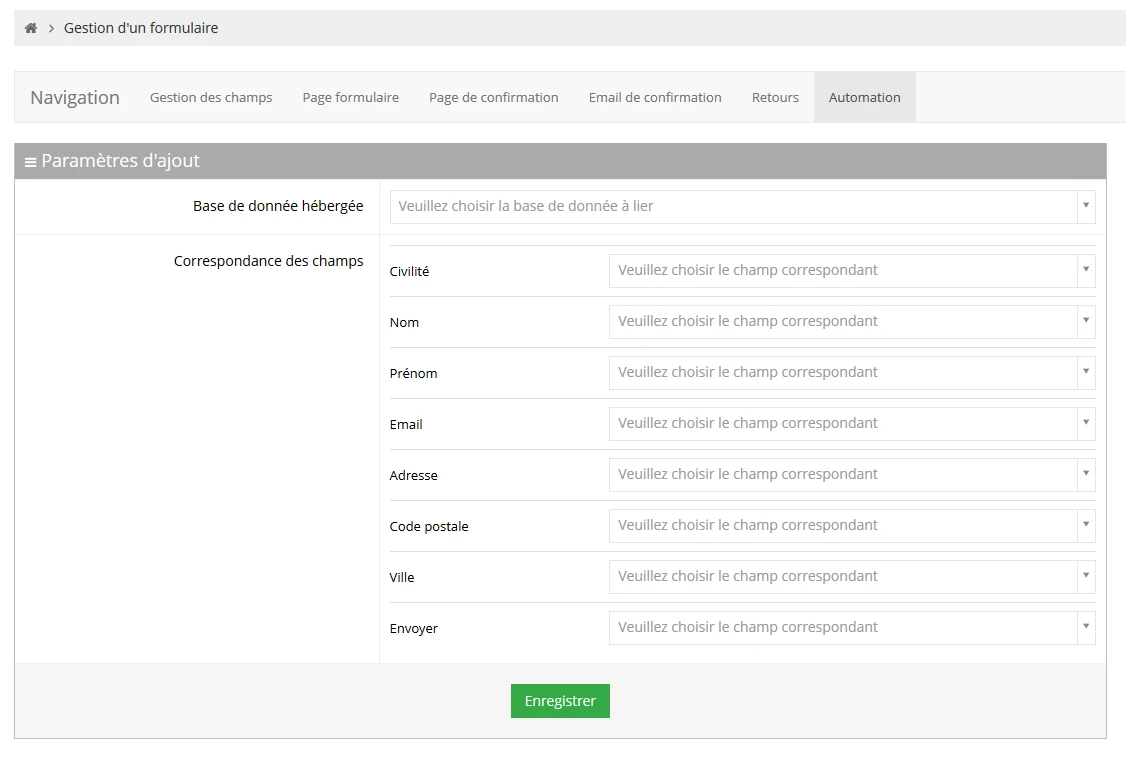Open the Email field mapping dropdown
The height and width of the screenshot is (759, 1126).
pyautogui.click(x=851, y=423)
